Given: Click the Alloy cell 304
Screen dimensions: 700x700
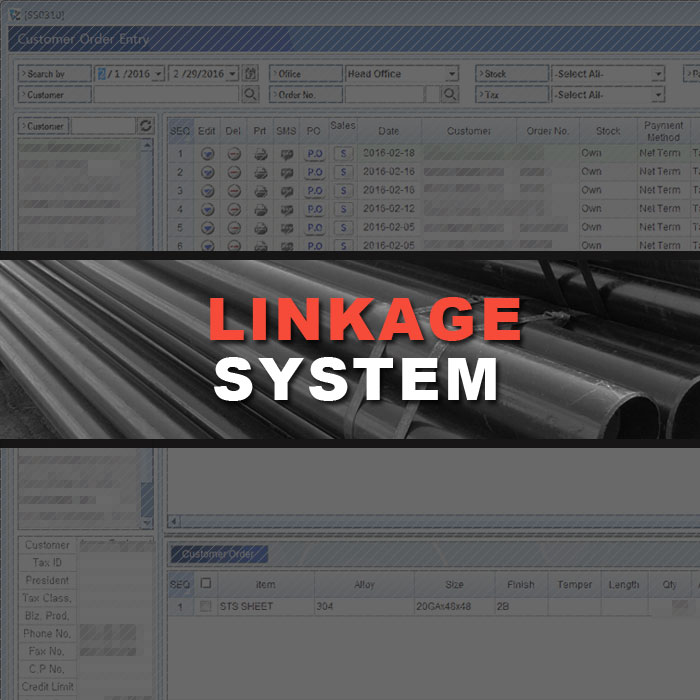Looking at the screenshot, I should pos(364,606).
